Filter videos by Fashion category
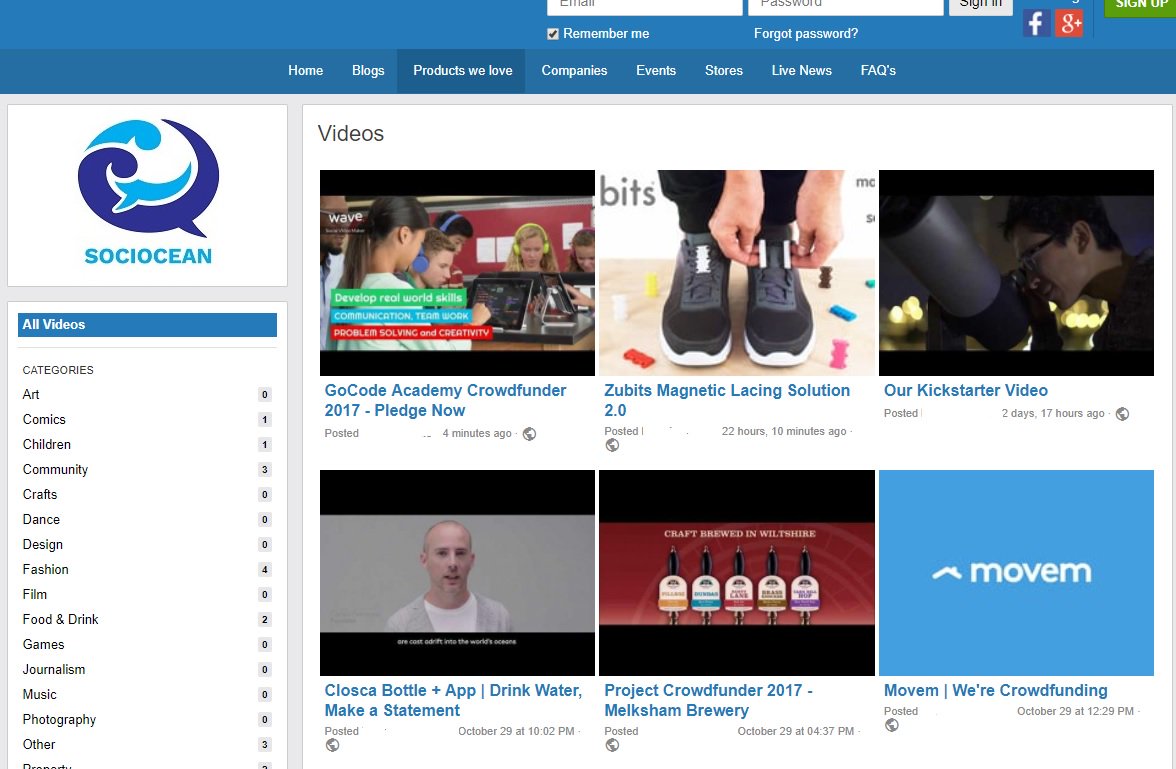This screenshot has width=1176, height=769. point(46,569)
